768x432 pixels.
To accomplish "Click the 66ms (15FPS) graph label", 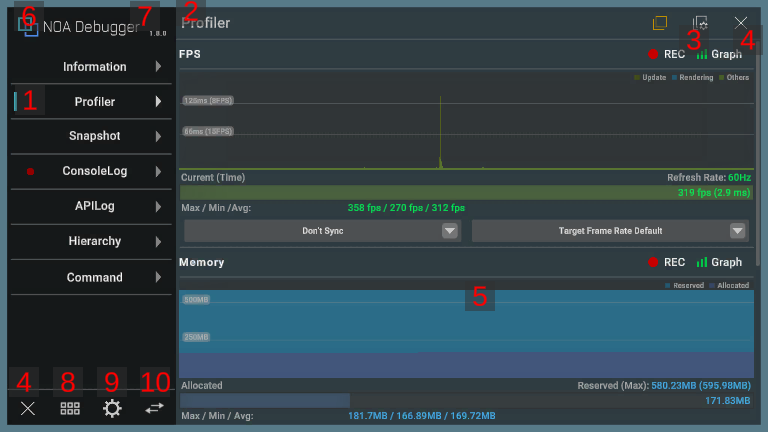I will (208, 131).
